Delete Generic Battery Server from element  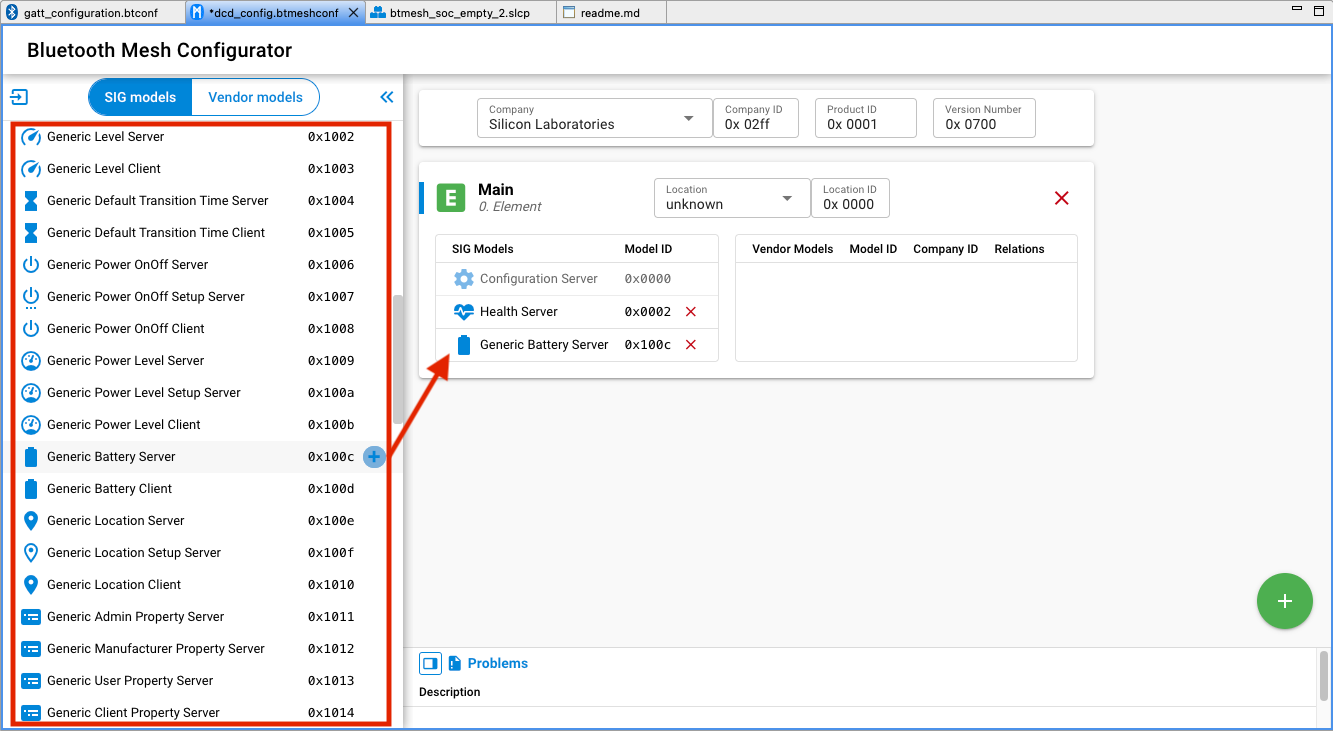691,345
